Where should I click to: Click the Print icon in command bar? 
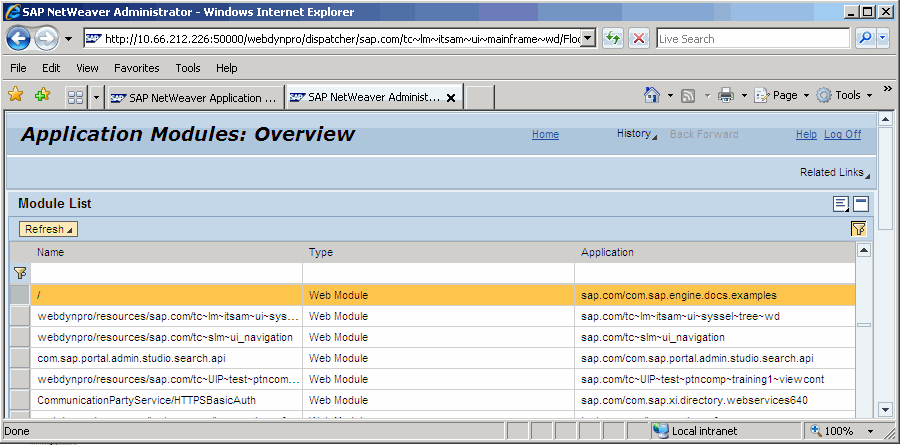point(726,95)
